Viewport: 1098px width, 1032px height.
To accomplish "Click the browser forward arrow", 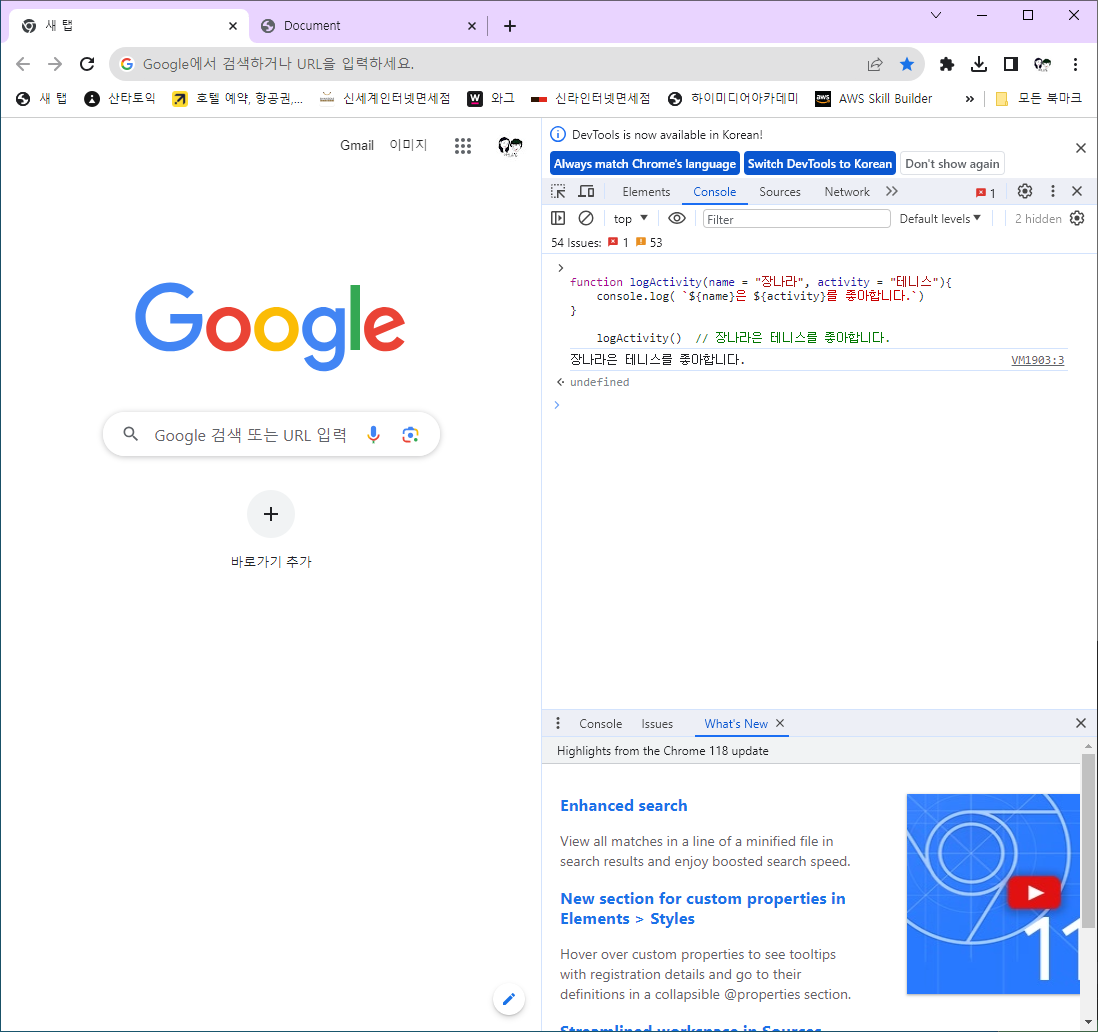I will [x=55, y=64].
